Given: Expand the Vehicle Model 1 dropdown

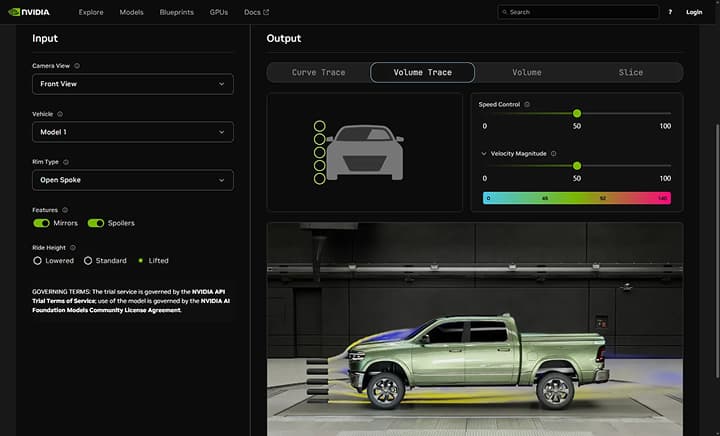Looking at the screenshot, I should (x=133, y=132).
